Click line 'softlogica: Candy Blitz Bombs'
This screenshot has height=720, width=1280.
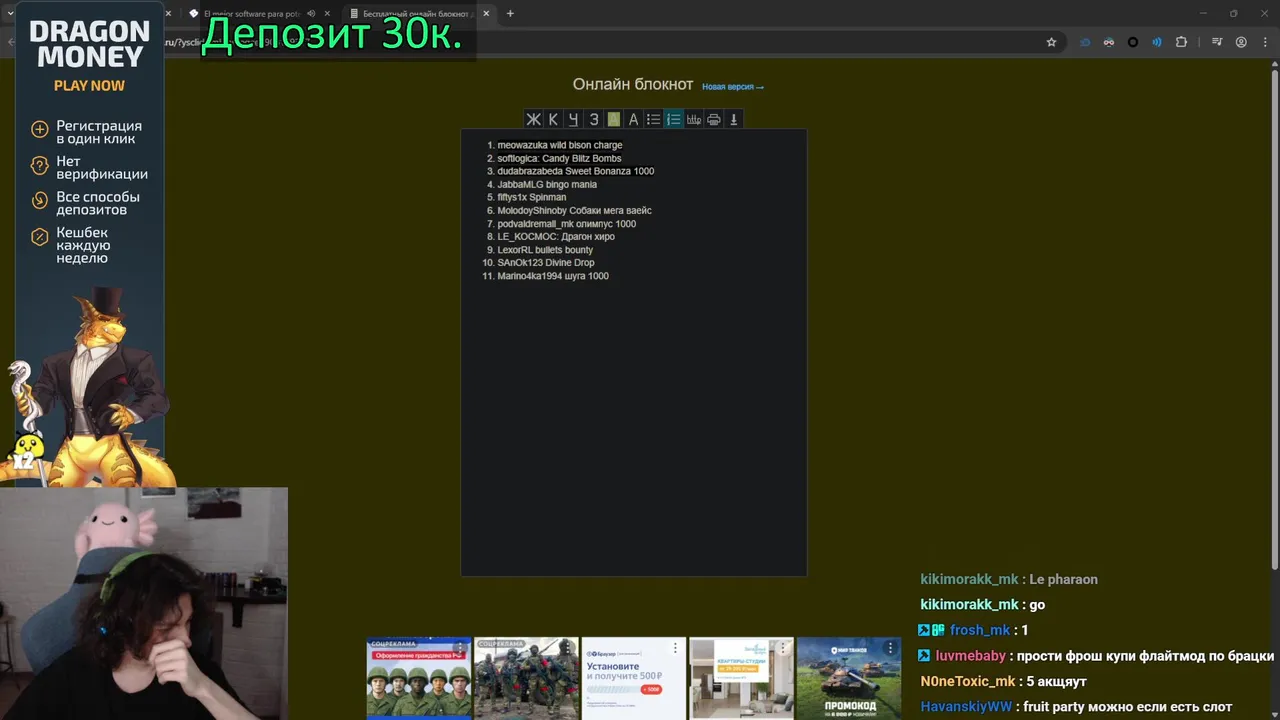coord(559,158)
